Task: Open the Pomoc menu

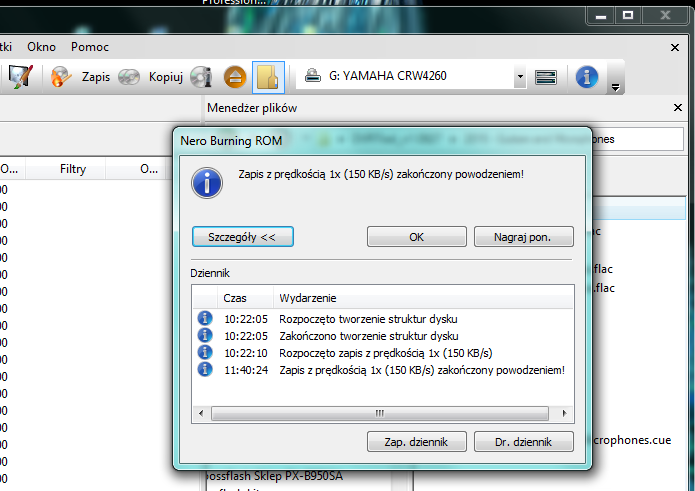Action: click(x=90, y=47)
